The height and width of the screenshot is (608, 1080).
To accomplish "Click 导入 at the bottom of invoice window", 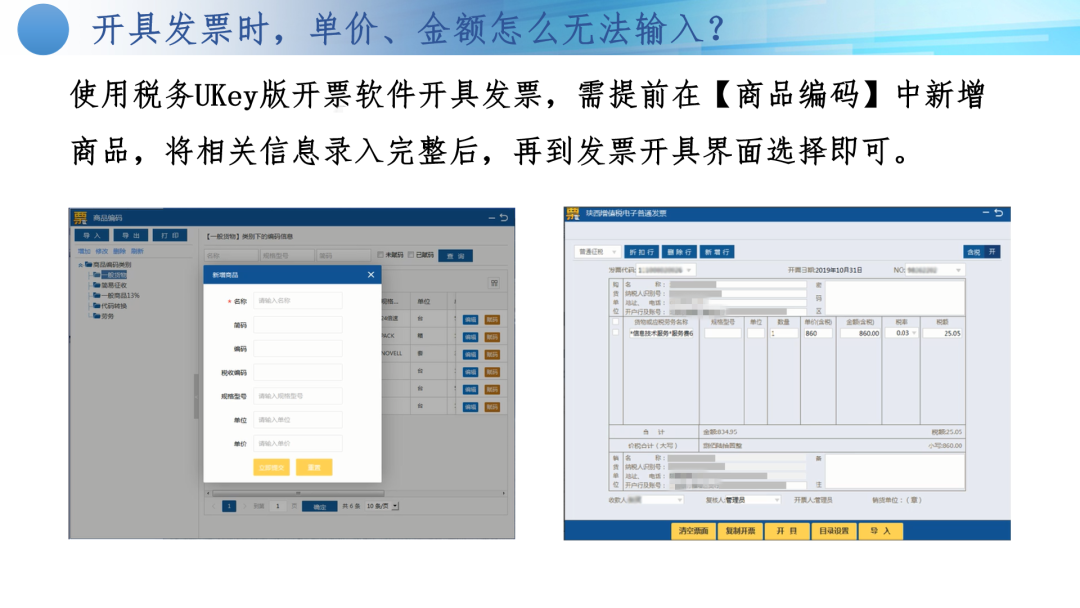I will pos(880,531).
